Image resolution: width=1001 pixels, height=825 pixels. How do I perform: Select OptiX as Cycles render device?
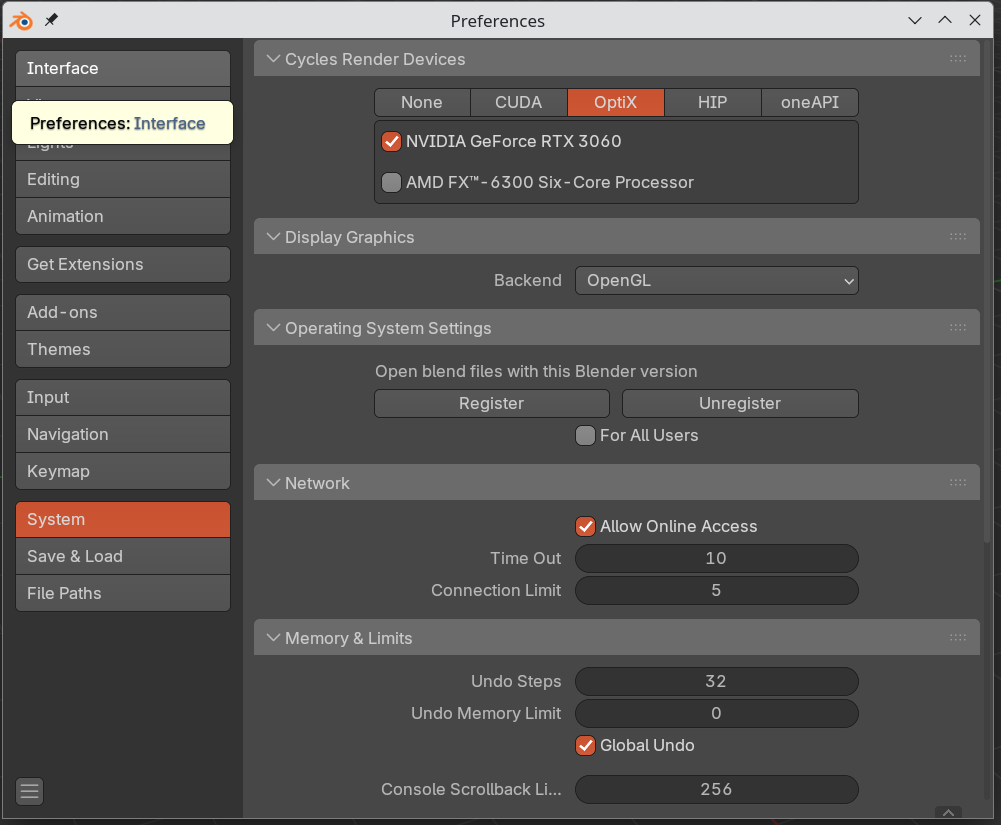click(616, 102)
